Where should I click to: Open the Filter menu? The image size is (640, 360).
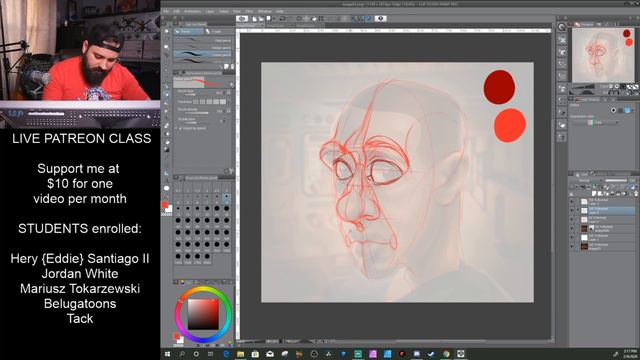pos(249,11)
